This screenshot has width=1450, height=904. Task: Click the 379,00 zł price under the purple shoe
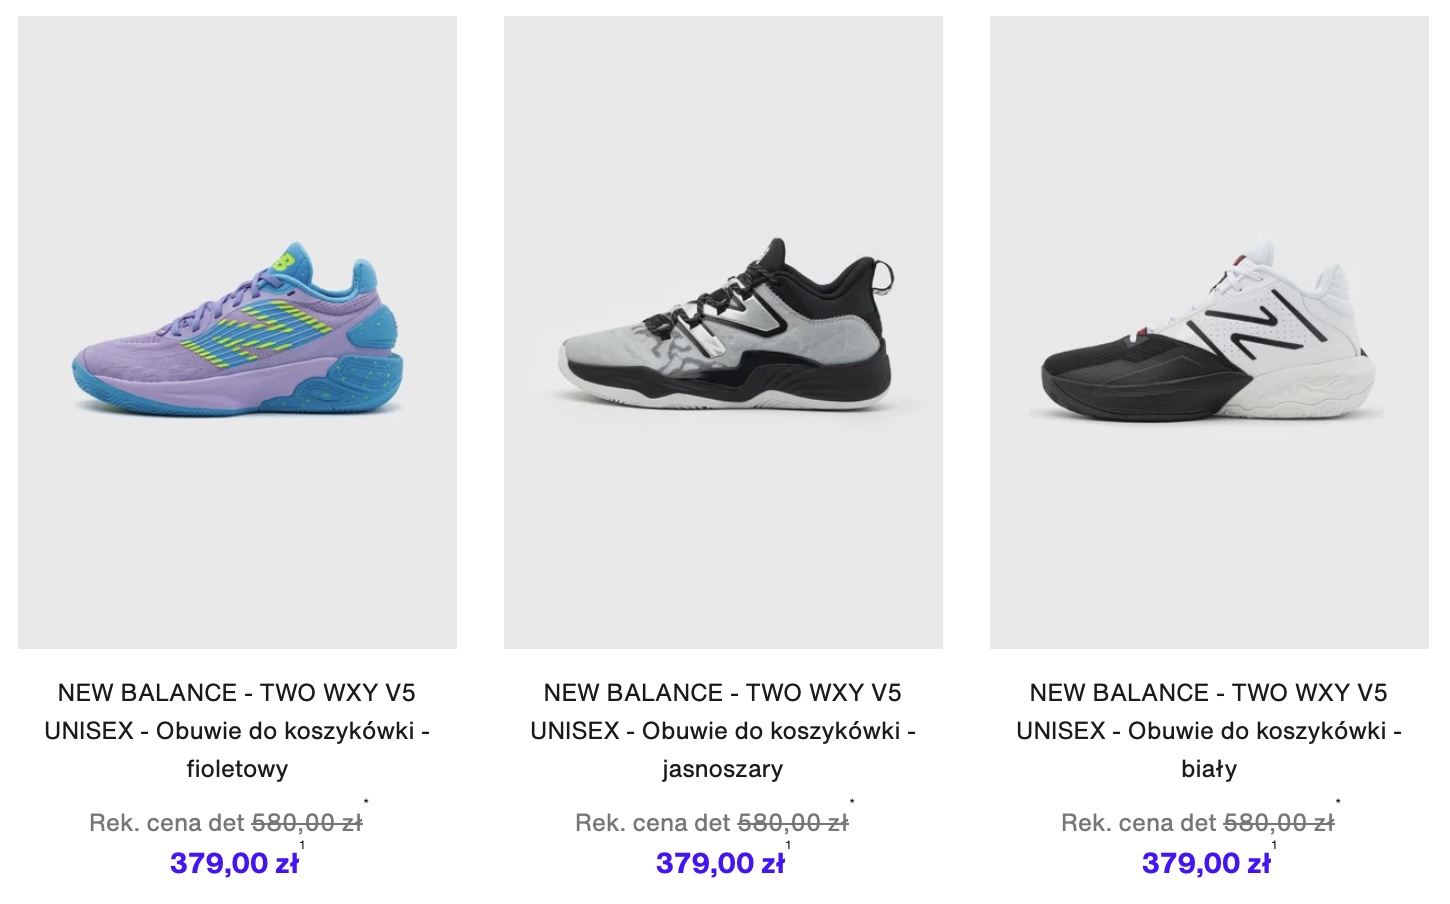pyautogui.click(x=234, y=863)
